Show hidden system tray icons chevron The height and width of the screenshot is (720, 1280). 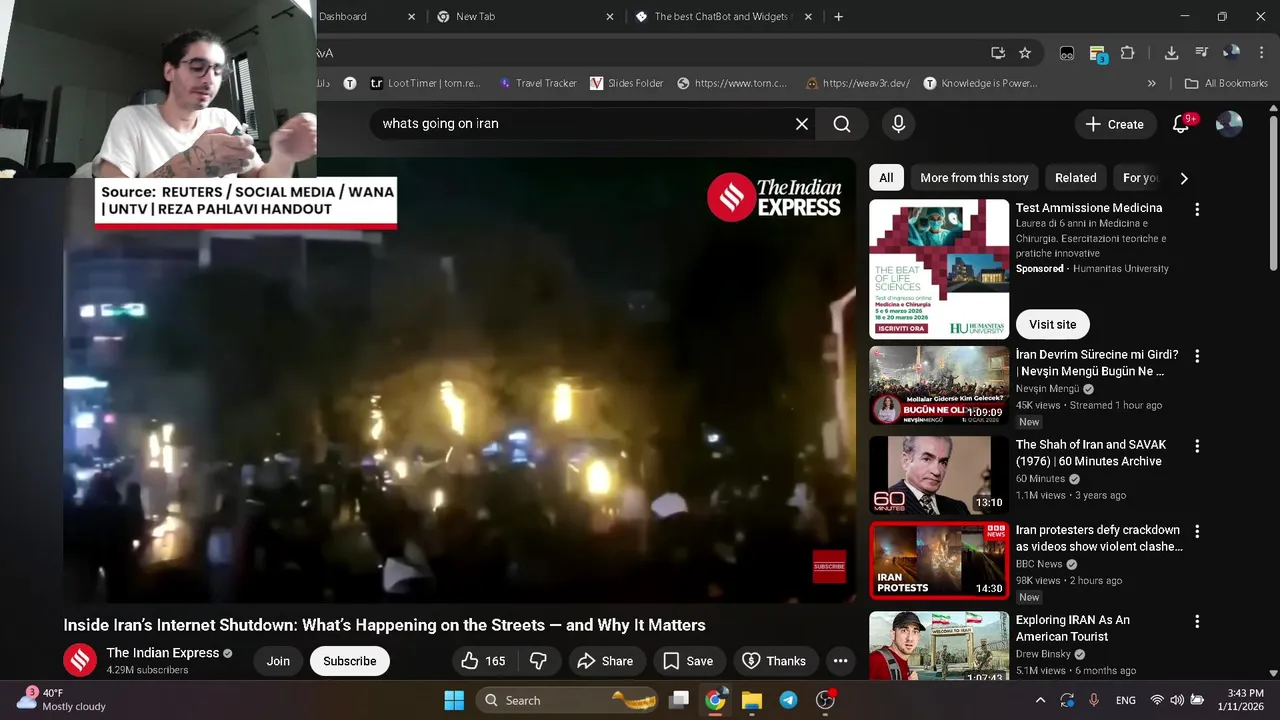[1040, 700]
